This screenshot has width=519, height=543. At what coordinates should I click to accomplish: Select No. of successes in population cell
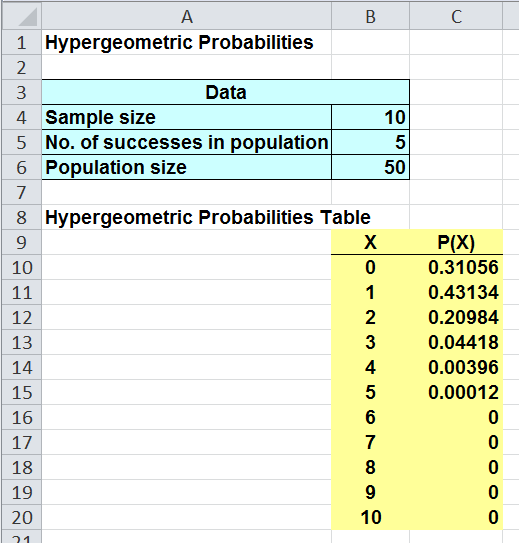pyautogui.click(x=187, y=142)
